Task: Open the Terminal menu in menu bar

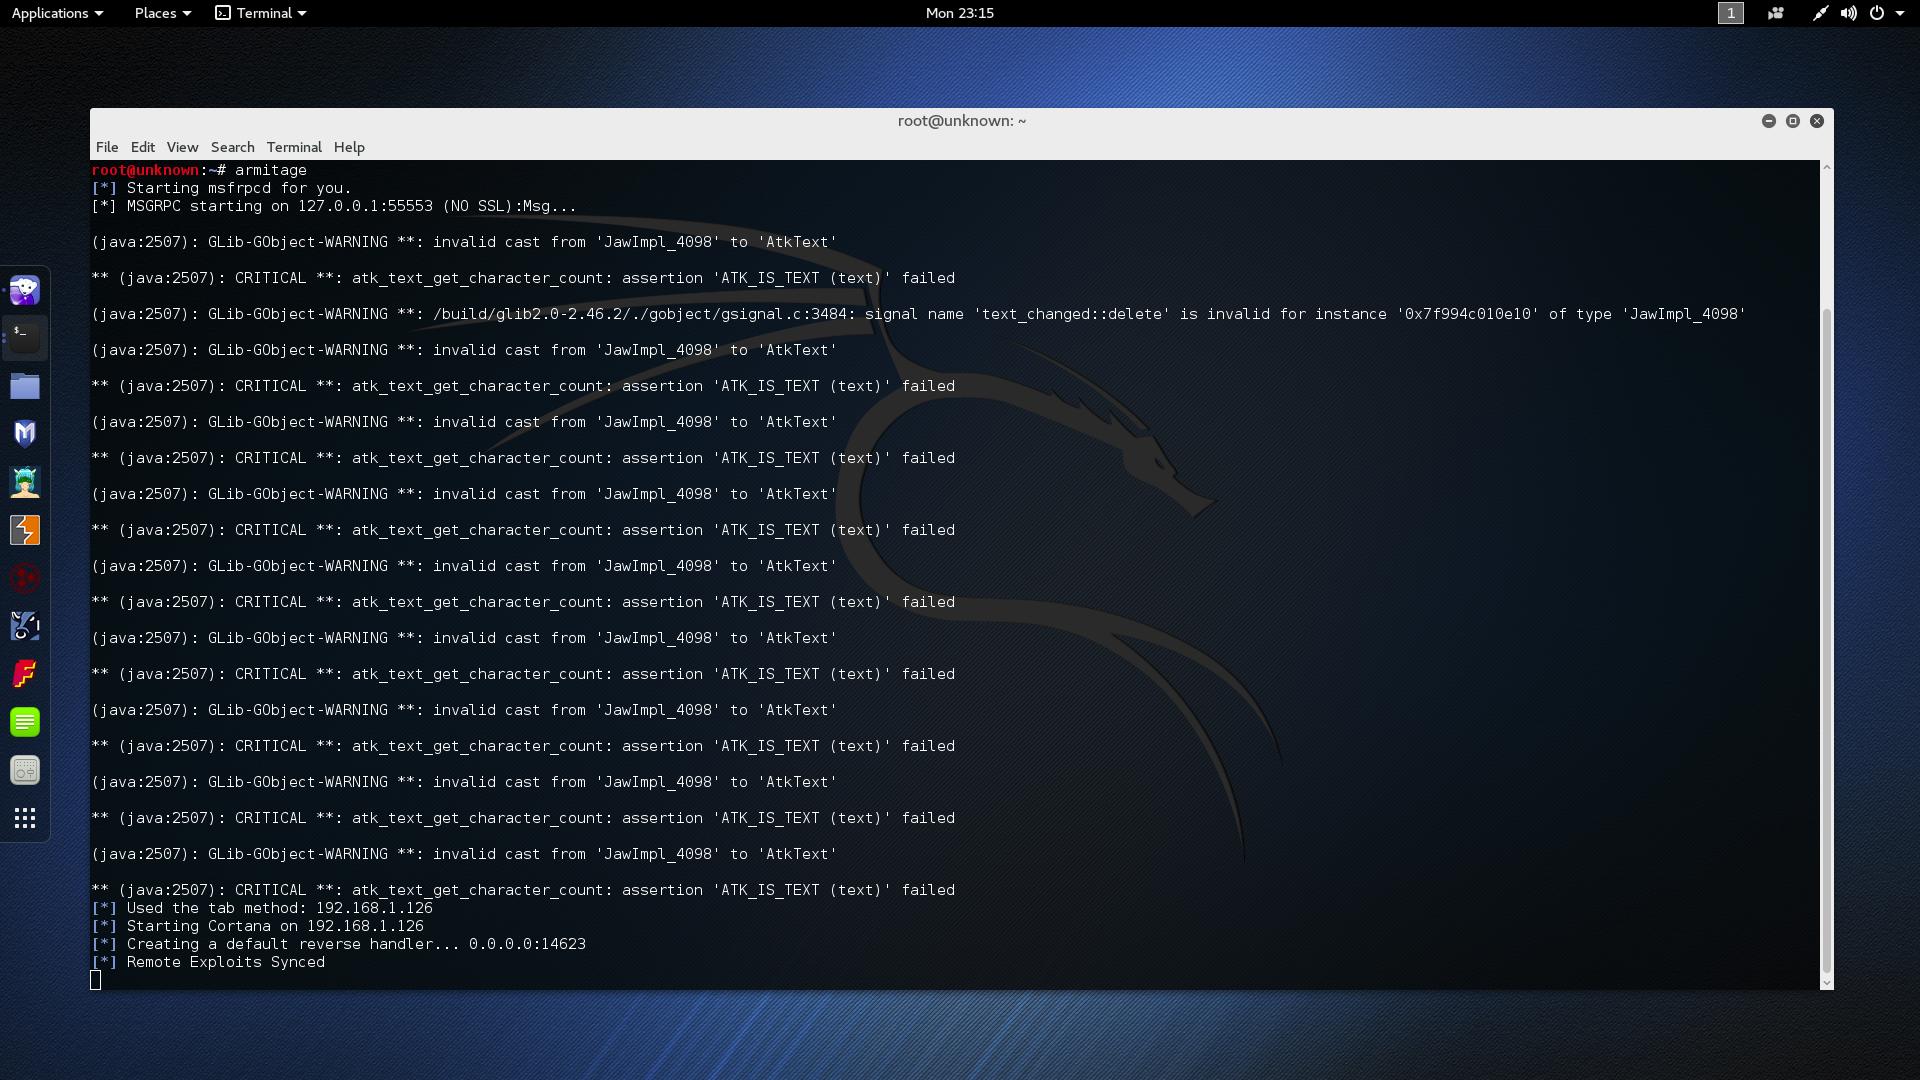Action: coord(294,147)
